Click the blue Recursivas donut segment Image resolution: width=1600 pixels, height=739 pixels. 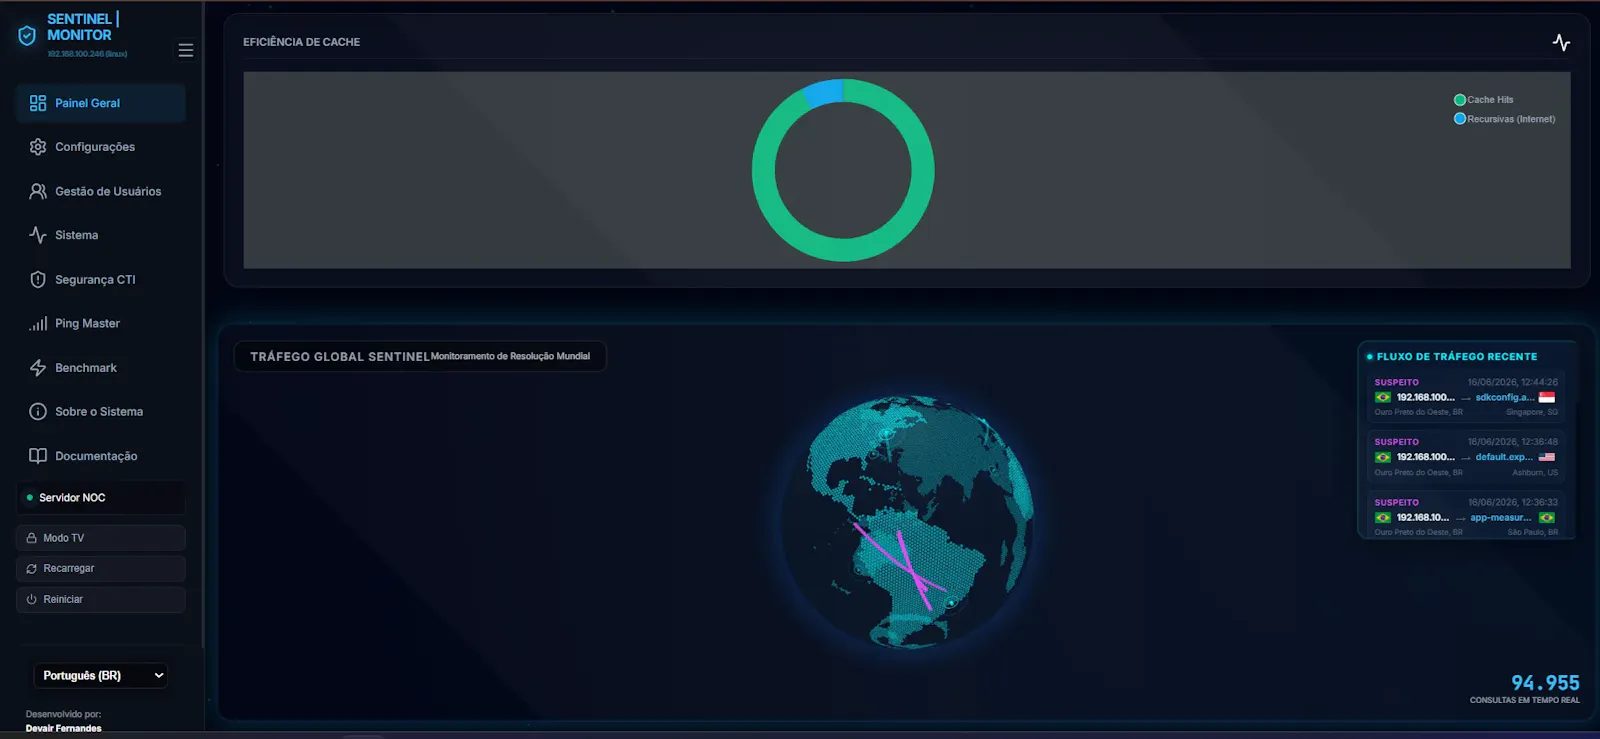pyautogui.click(x=824, y=93)
